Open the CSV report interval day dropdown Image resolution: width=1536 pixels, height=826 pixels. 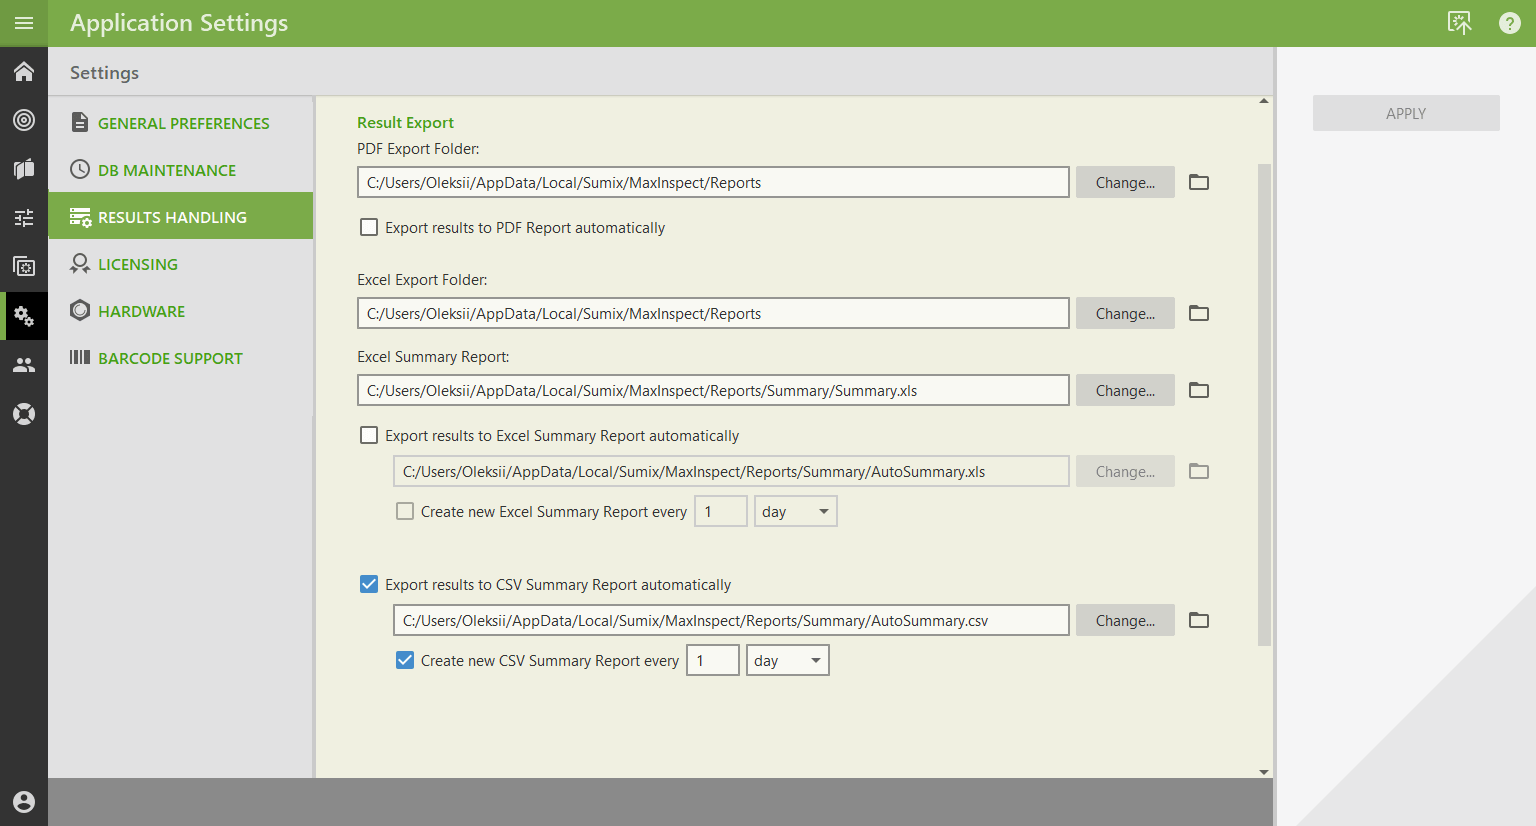pos(787,660)
